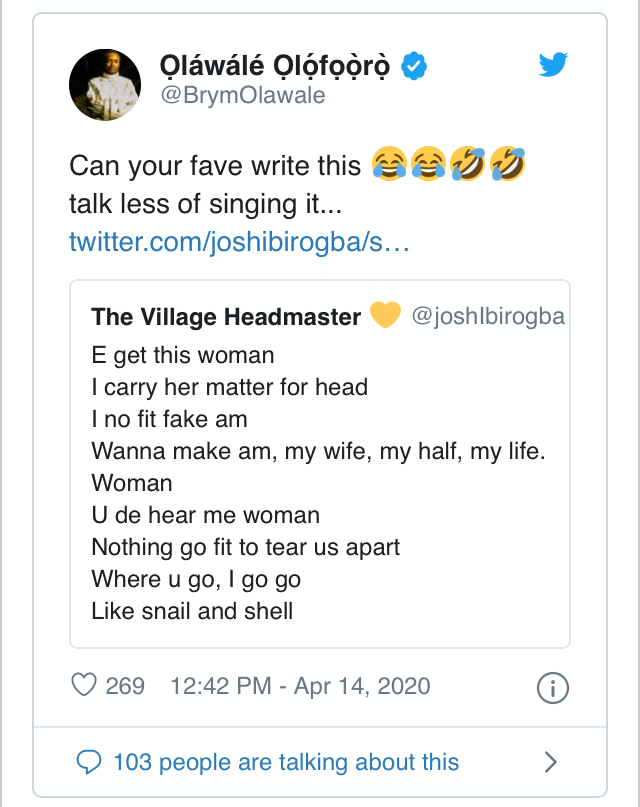Viewport: 640px width, 807px height.
Task: Click the @joshIbirogba handle
Action: point(488,317)
